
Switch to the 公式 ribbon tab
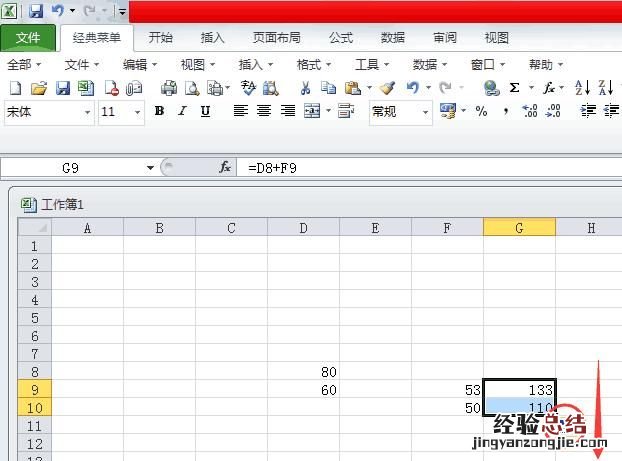(341, 38)
